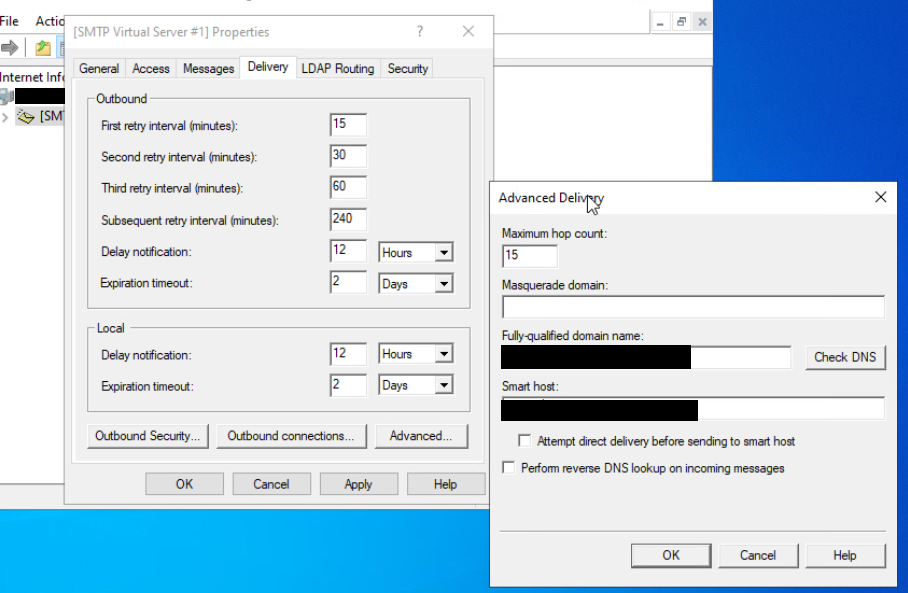Click Outbound Delay notification value field
This screenshot has width=908, height=593.
point(348,251)
